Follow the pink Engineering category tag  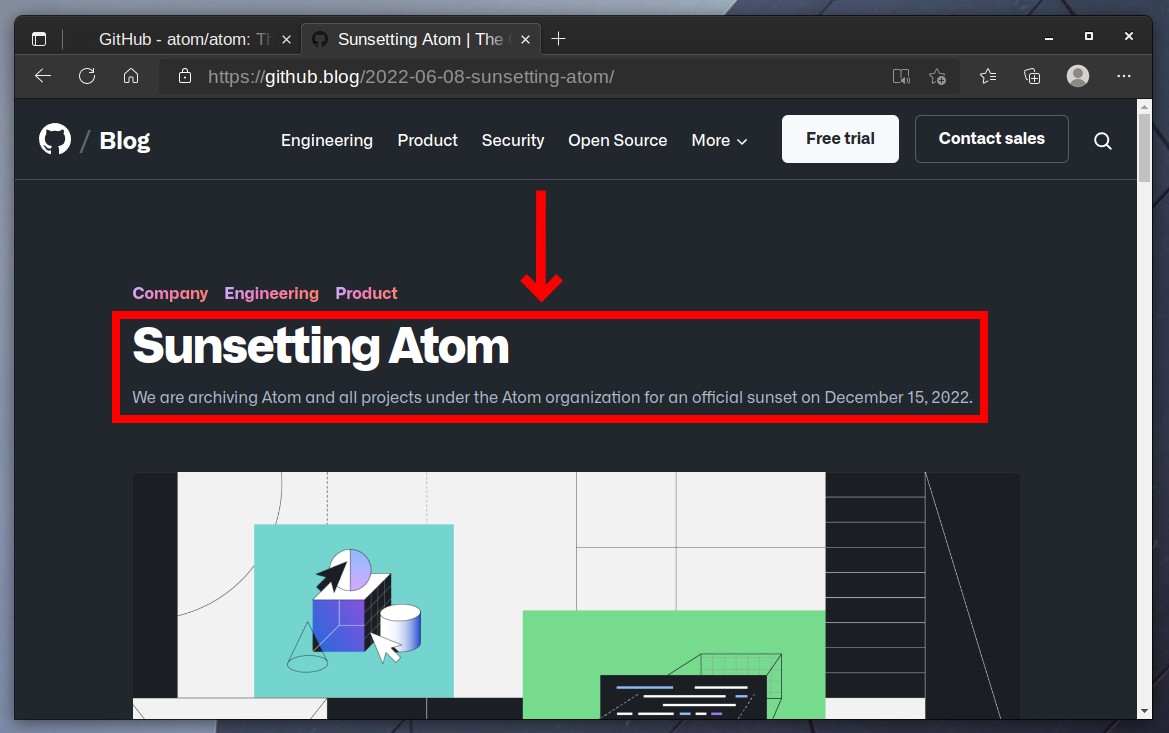coord(271,293)
